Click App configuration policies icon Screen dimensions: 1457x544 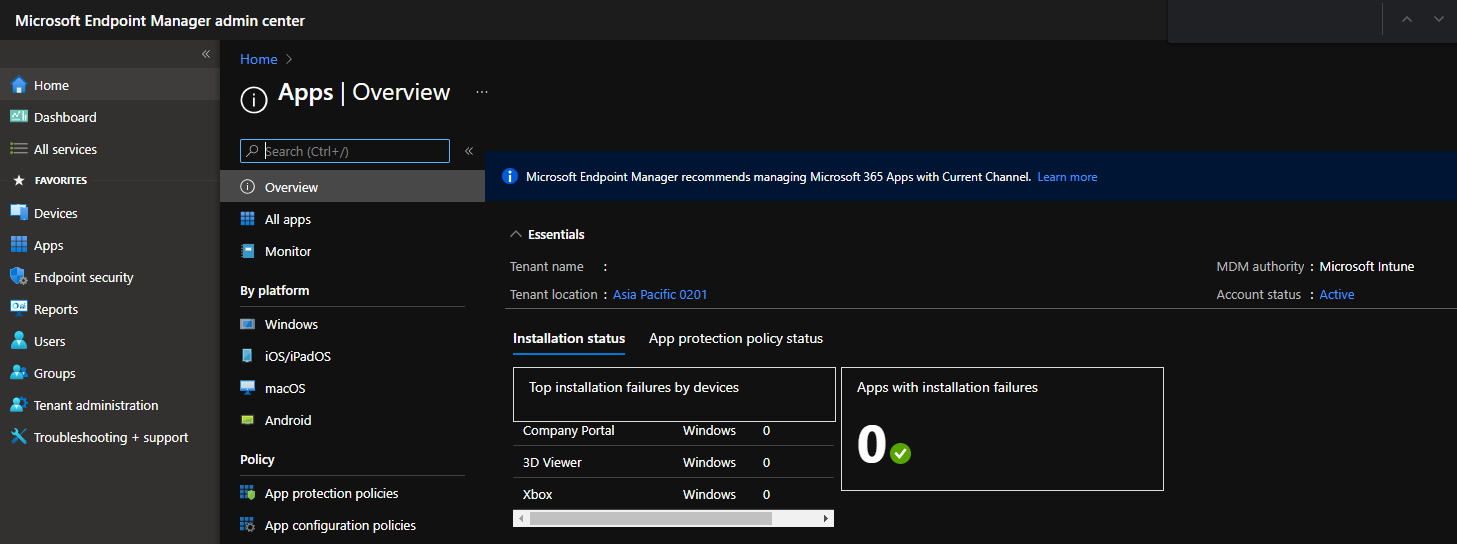coord(248,525)
